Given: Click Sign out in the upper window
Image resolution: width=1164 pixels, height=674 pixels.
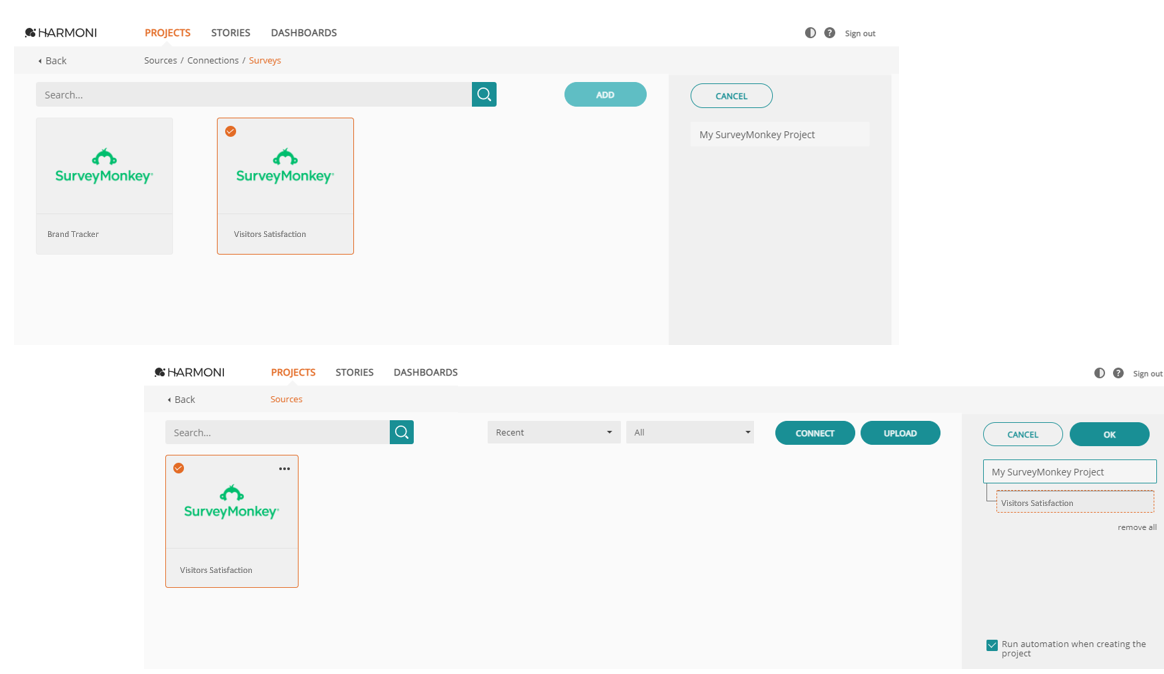Looking at the screenshot, I should 860,33.
